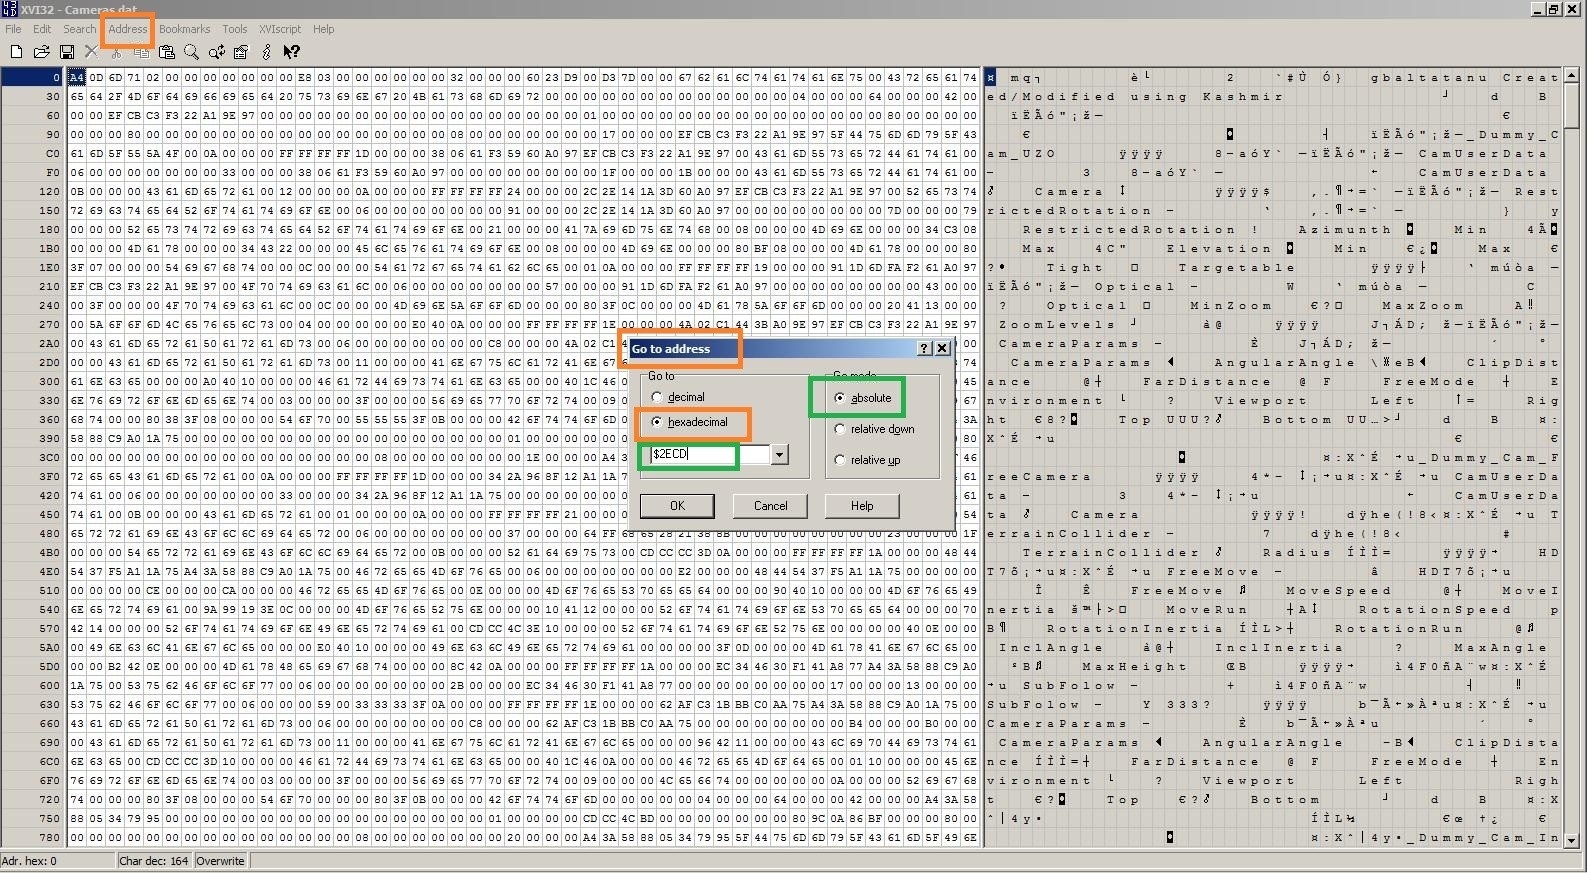This screenshot has height=873, width=1587.
Task: Click the $2ECD address input field
Action: tap(709, 455)
